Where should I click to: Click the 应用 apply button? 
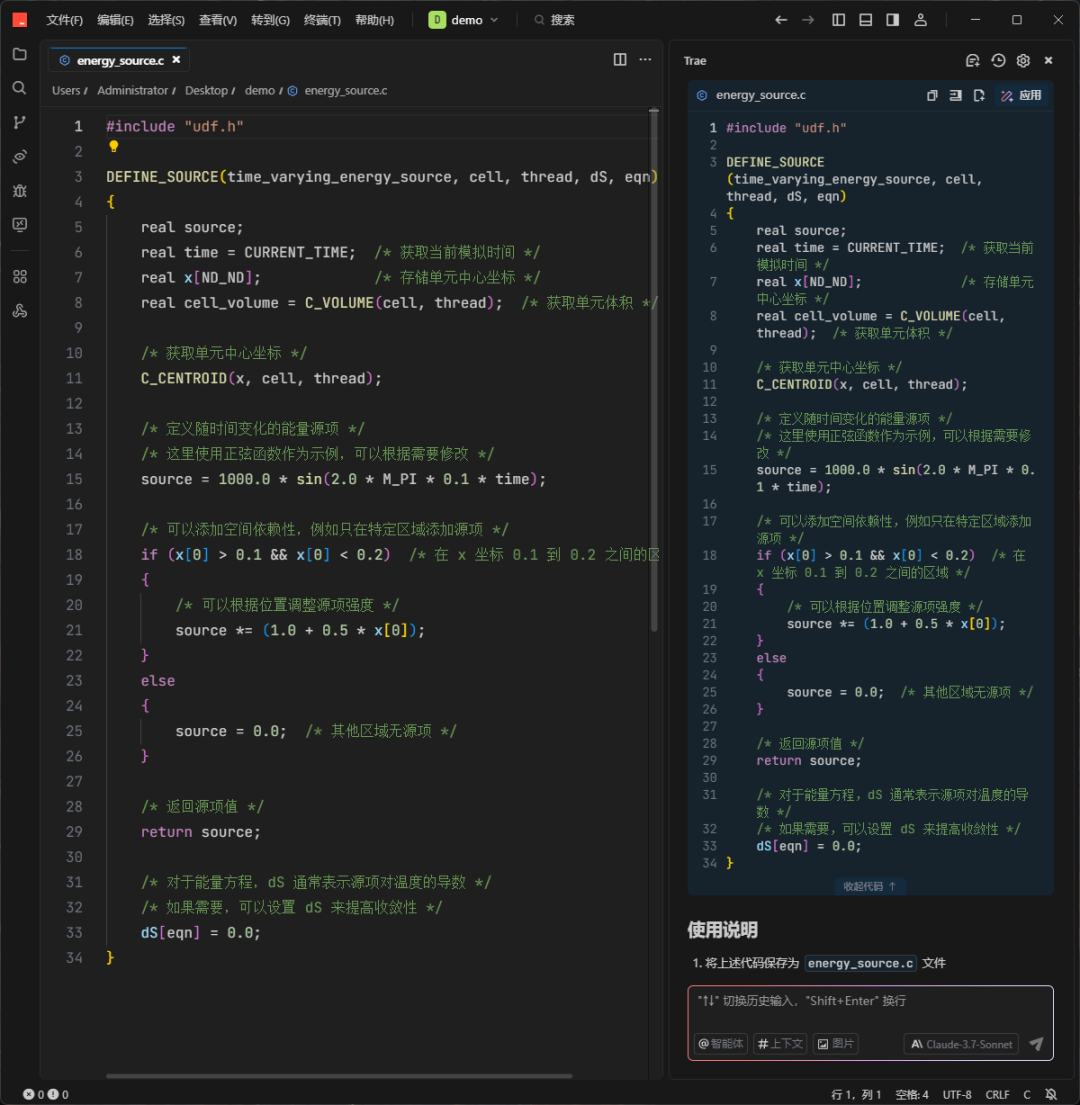pos(1022,96)
